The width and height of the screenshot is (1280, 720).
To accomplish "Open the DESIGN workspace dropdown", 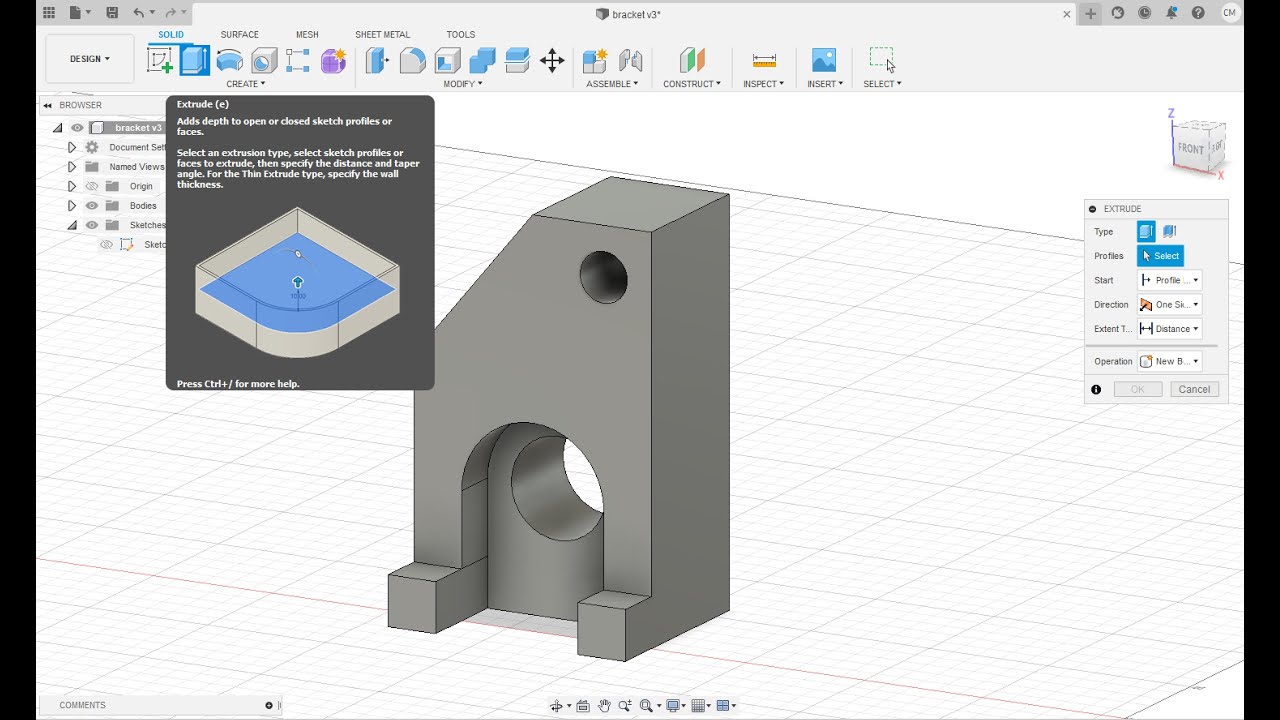I will [x=90, y=59].
